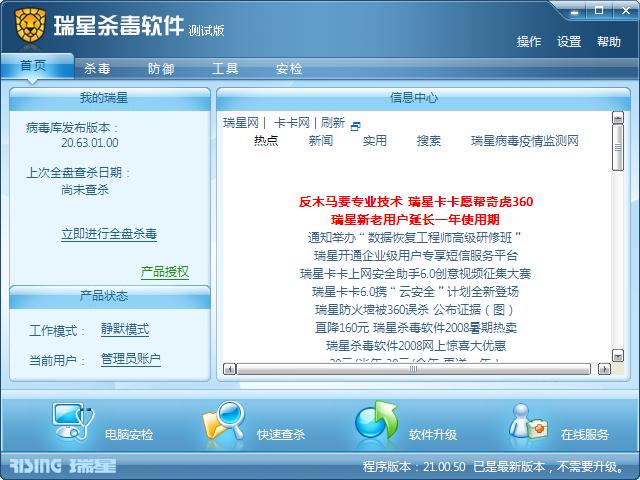The height and width of the screenshot is (480, 640).
Task: Open the 电脑安检 computer checkup icon
Action: tap(73, 420)
